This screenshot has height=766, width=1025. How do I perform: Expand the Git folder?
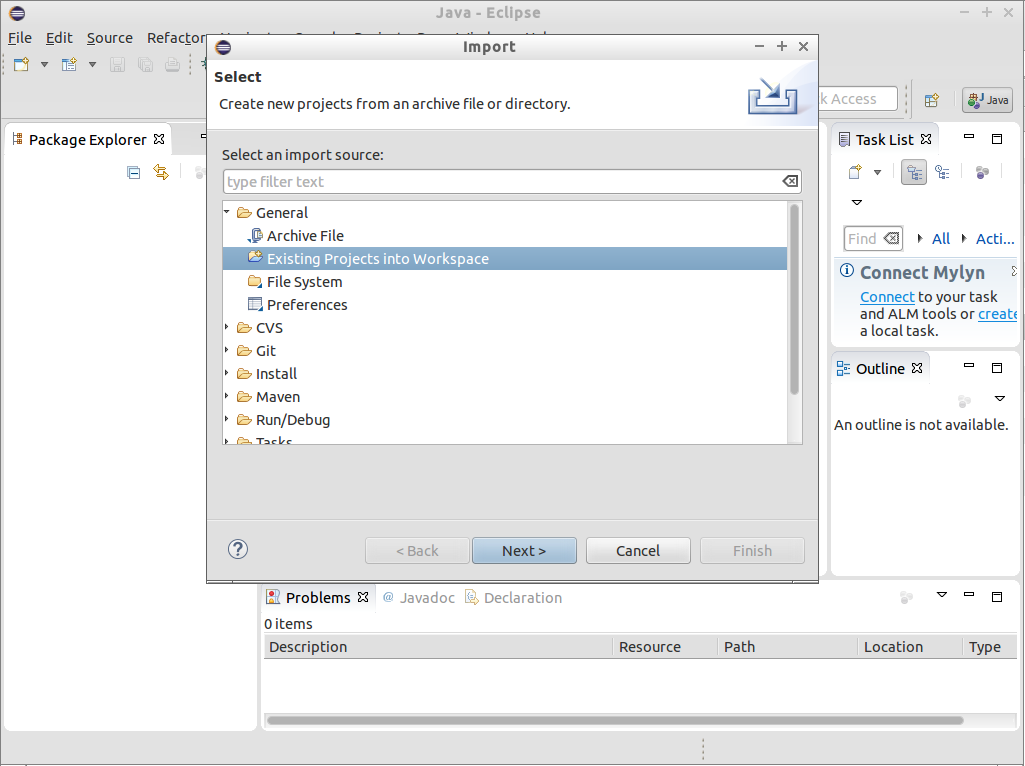(x=227, y=350)
